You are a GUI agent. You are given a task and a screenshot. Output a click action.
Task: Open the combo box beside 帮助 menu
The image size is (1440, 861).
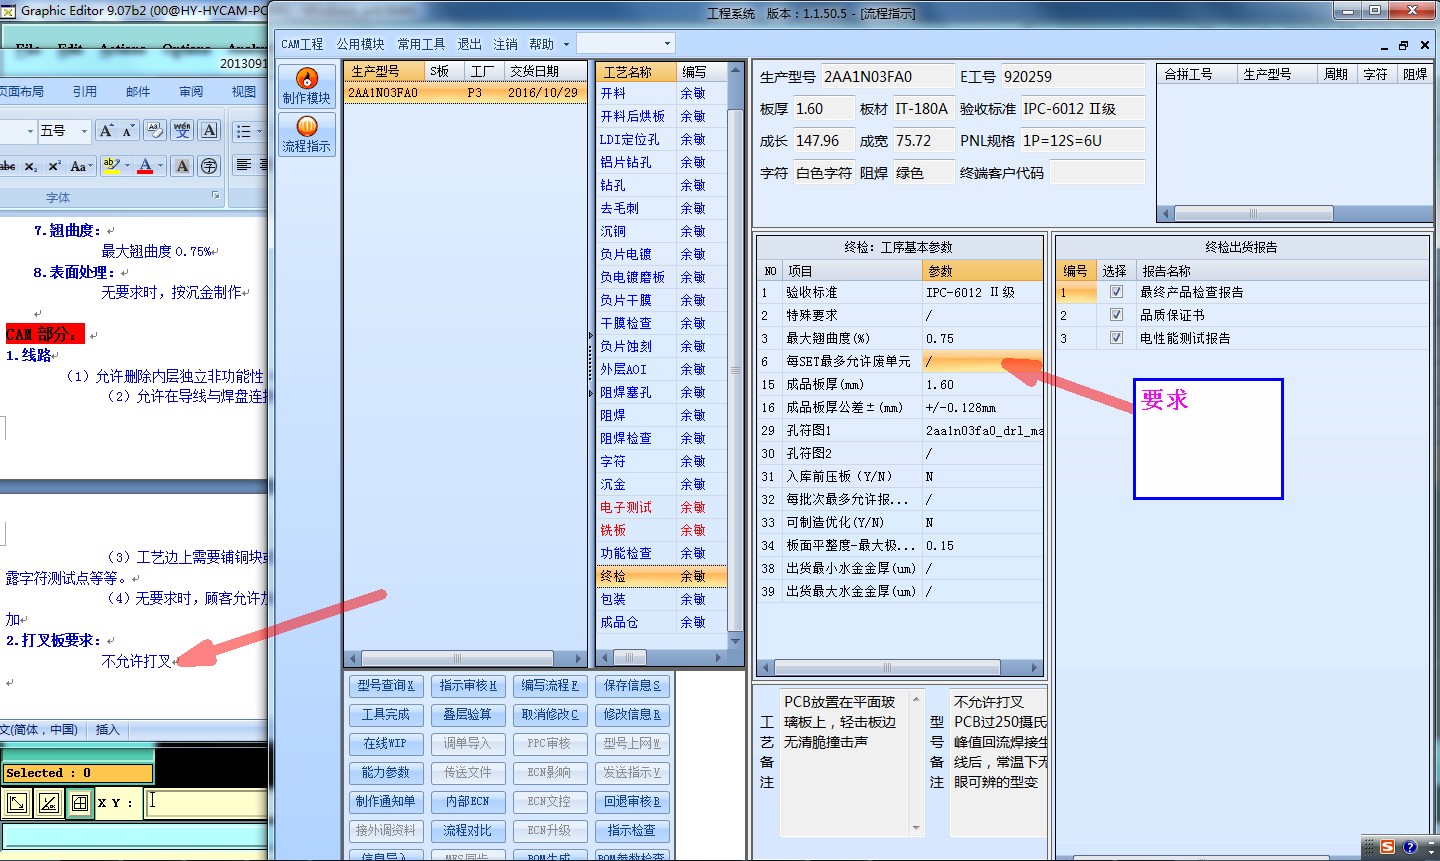coord(626,43)
